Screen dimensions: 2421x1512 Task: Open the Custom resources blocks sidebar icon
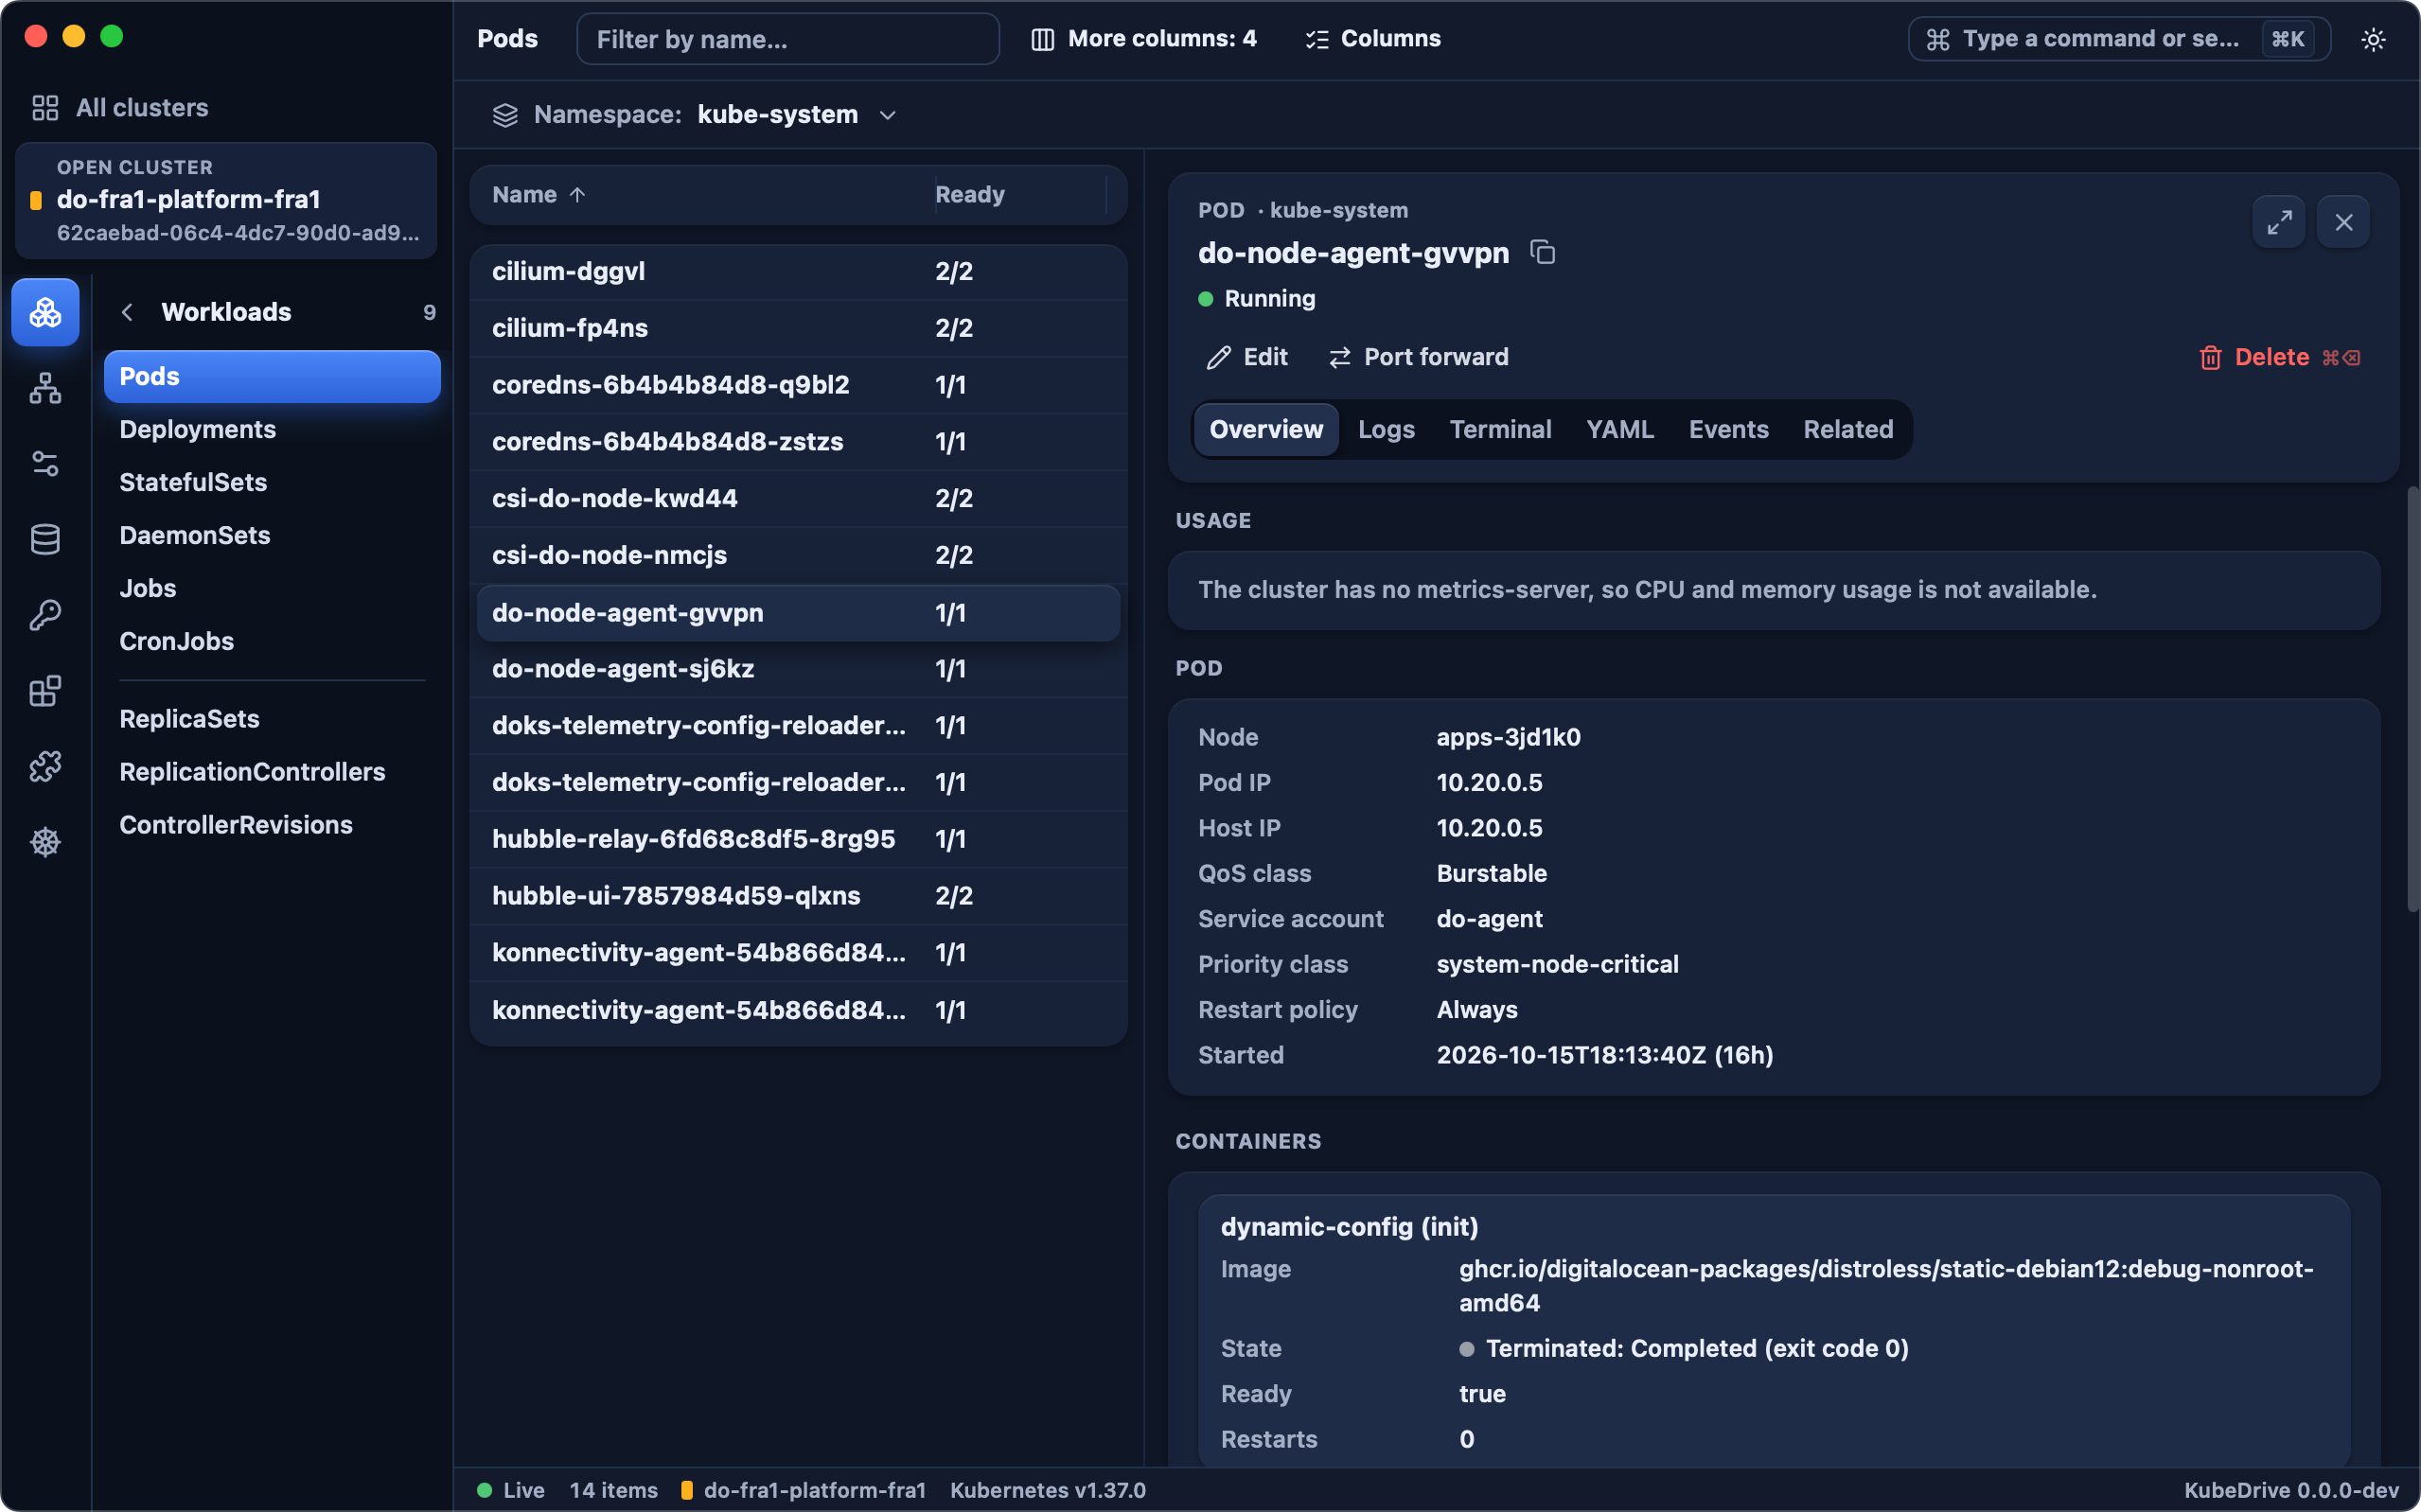tap(45, 690)
